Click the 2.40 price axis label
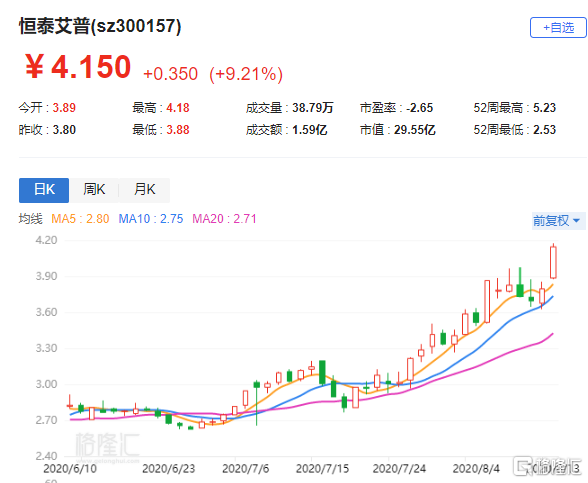Screen dimensions: 588x483 (x=46, y=456)
